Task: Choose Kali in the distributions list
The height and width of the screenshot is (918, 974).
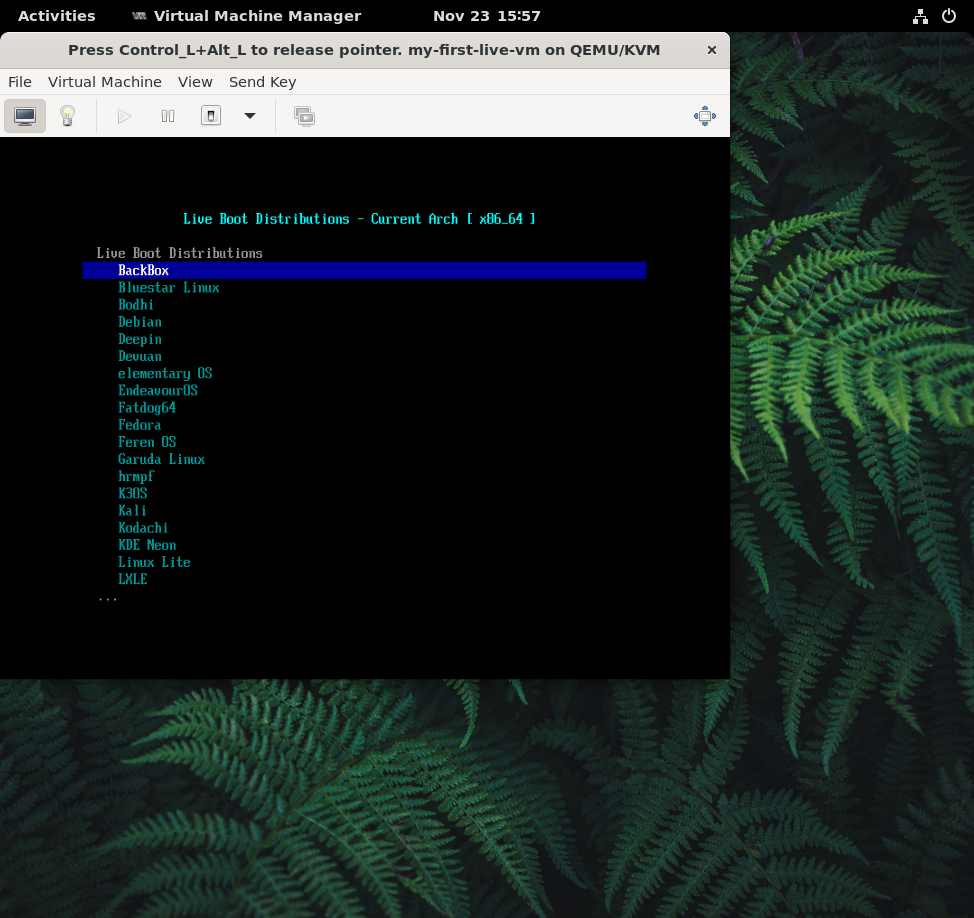Action: (x=132, y=511)
